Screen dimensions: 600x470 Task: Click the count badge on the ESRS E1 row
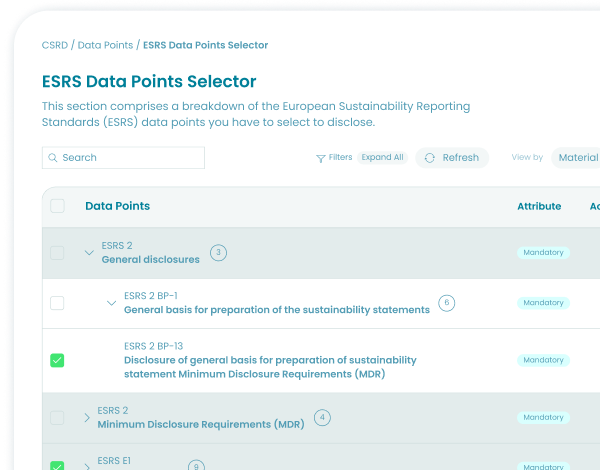(196, 466)
